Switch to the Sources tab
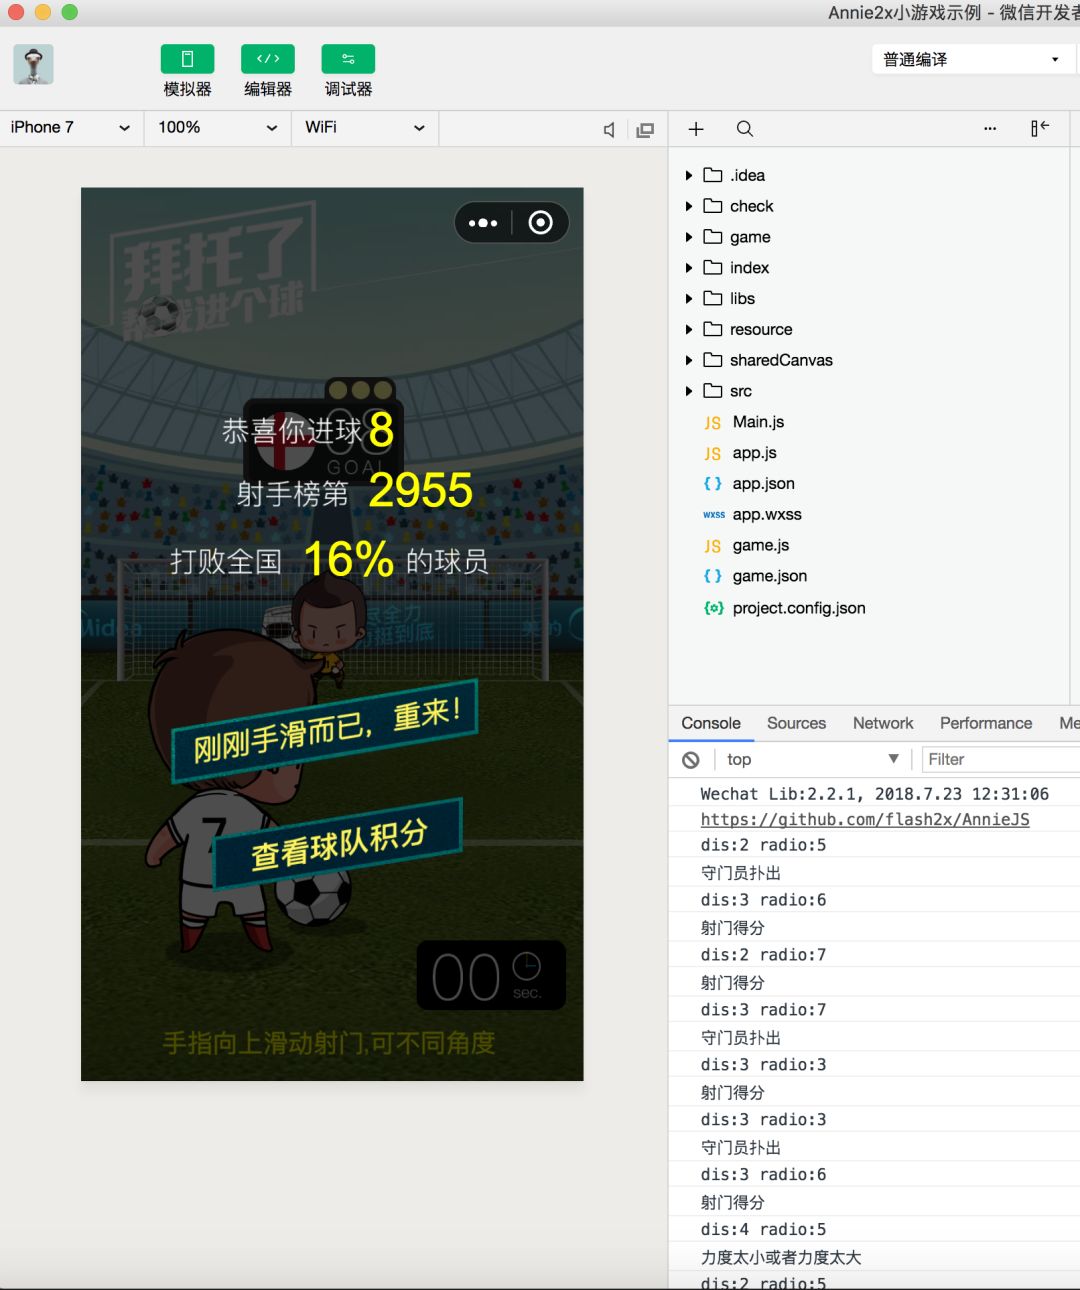Viewport: 1080px width, 1290px height. point(796,723)
